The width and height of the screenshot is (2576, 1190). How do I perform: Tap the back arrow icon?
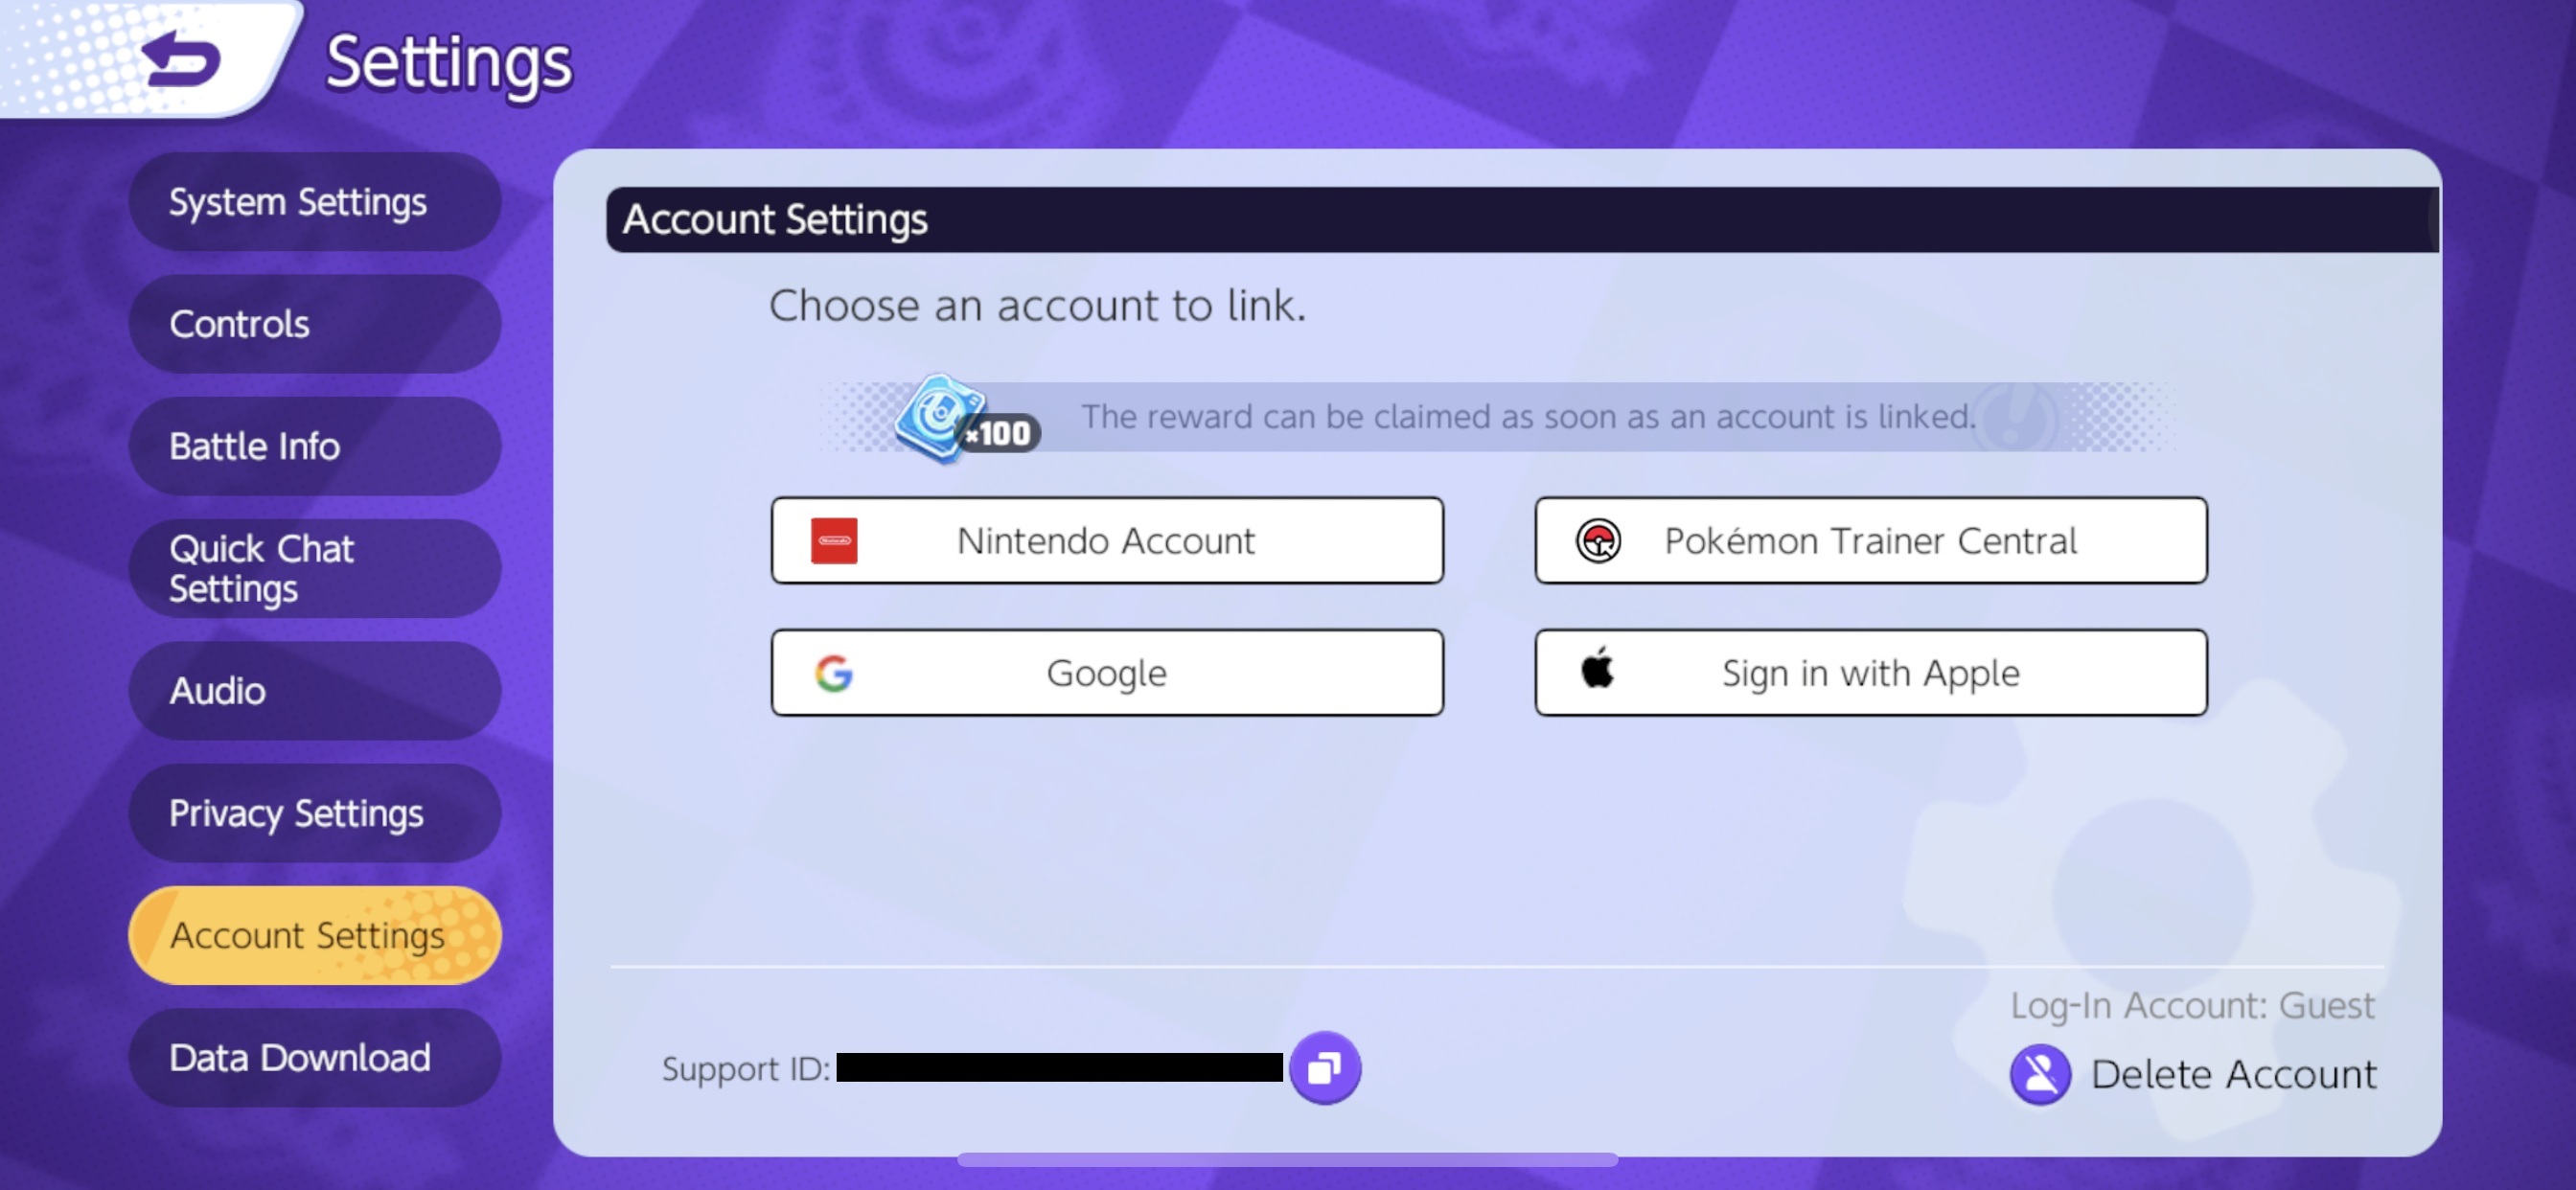[181, 59]
